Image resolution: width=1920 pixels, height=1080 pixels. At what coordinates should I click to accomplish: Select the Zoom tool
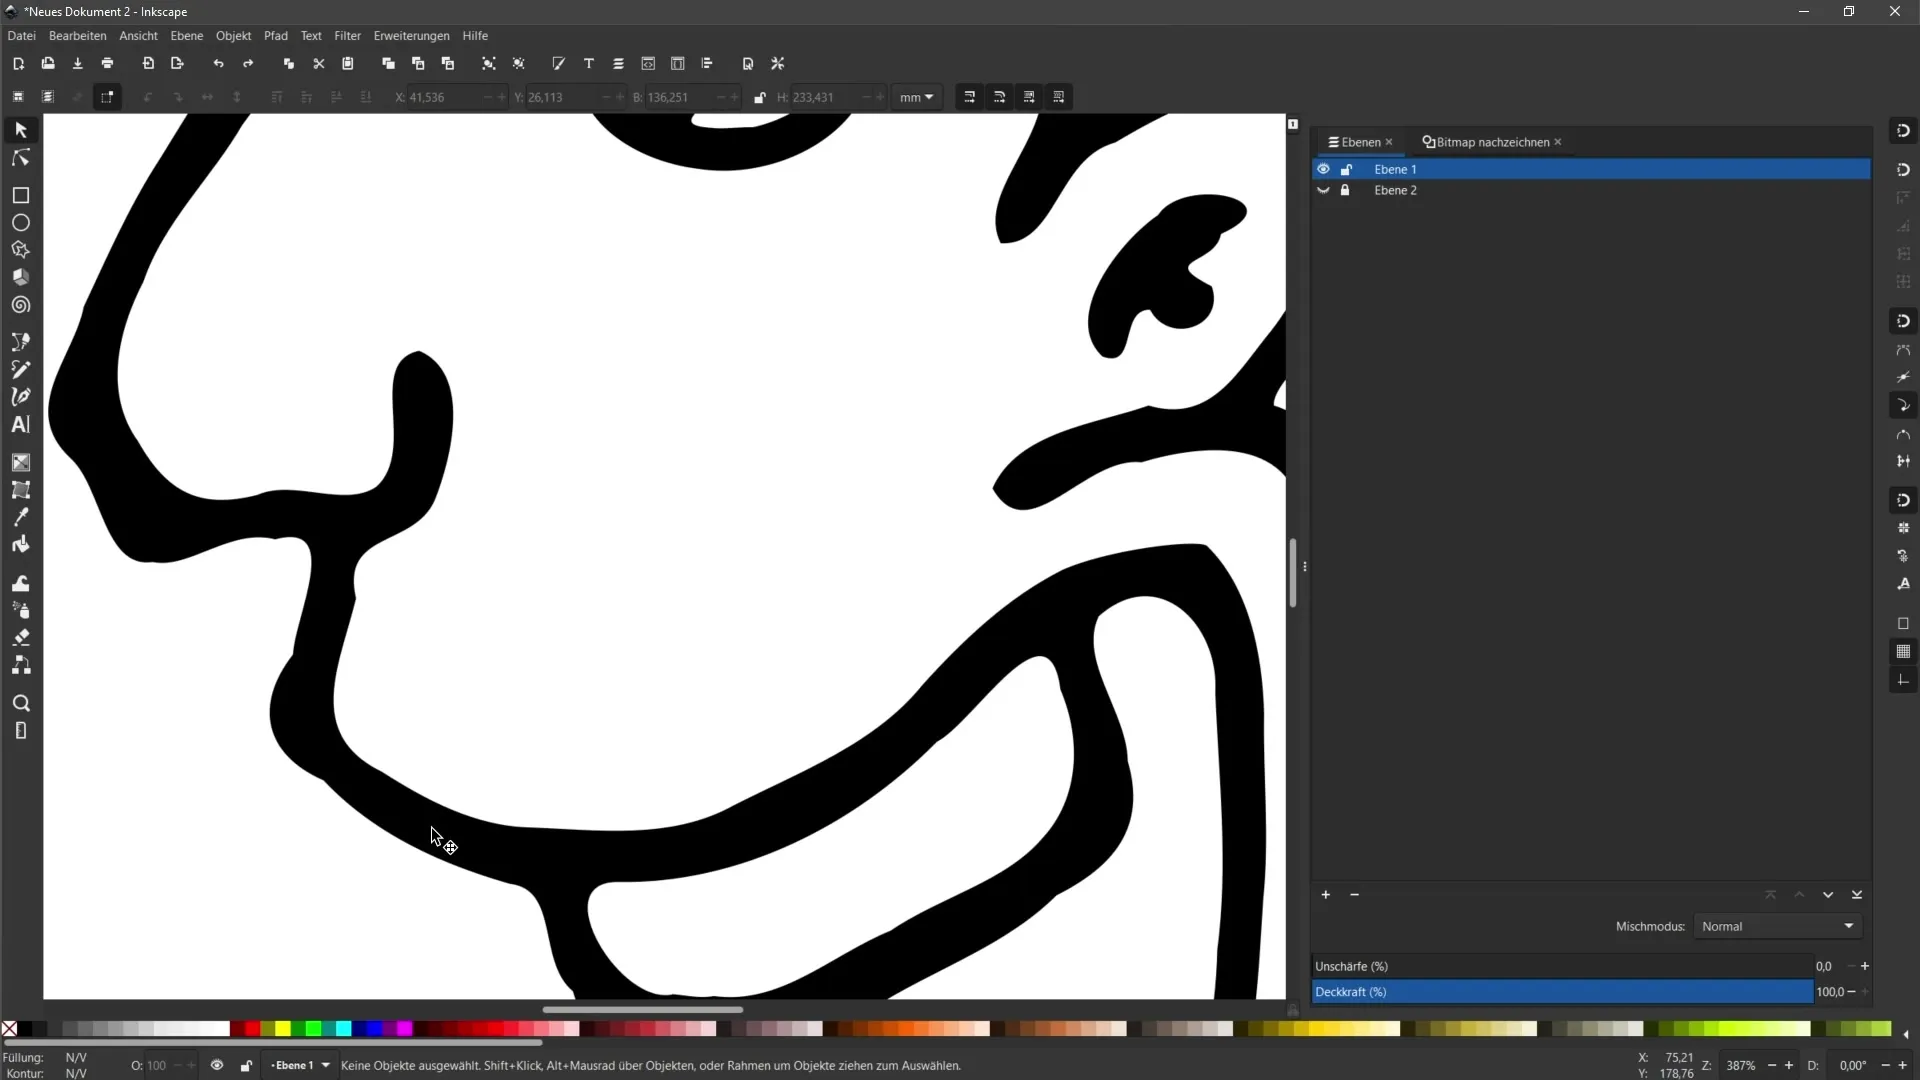(20, 703)
